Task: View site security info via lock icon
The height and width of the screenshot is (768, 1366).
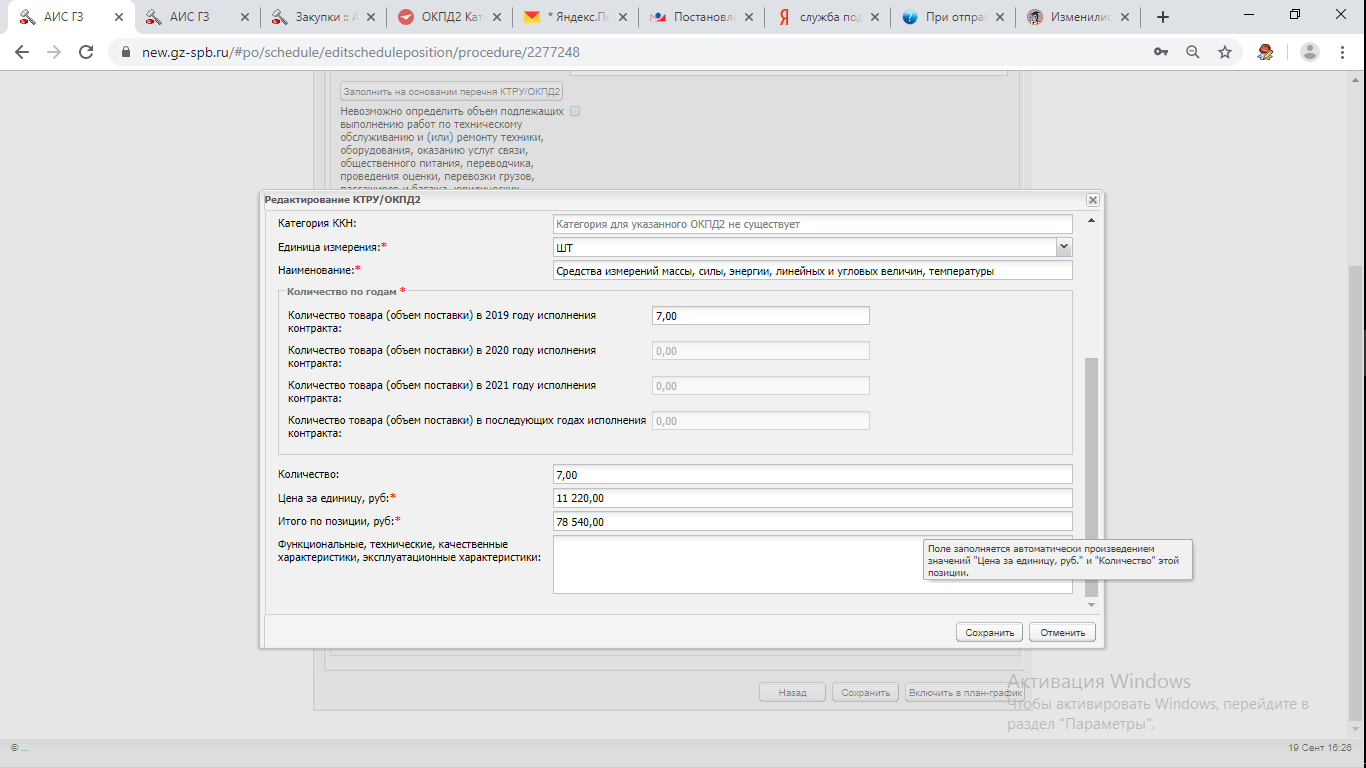Action: pos(126,52)
